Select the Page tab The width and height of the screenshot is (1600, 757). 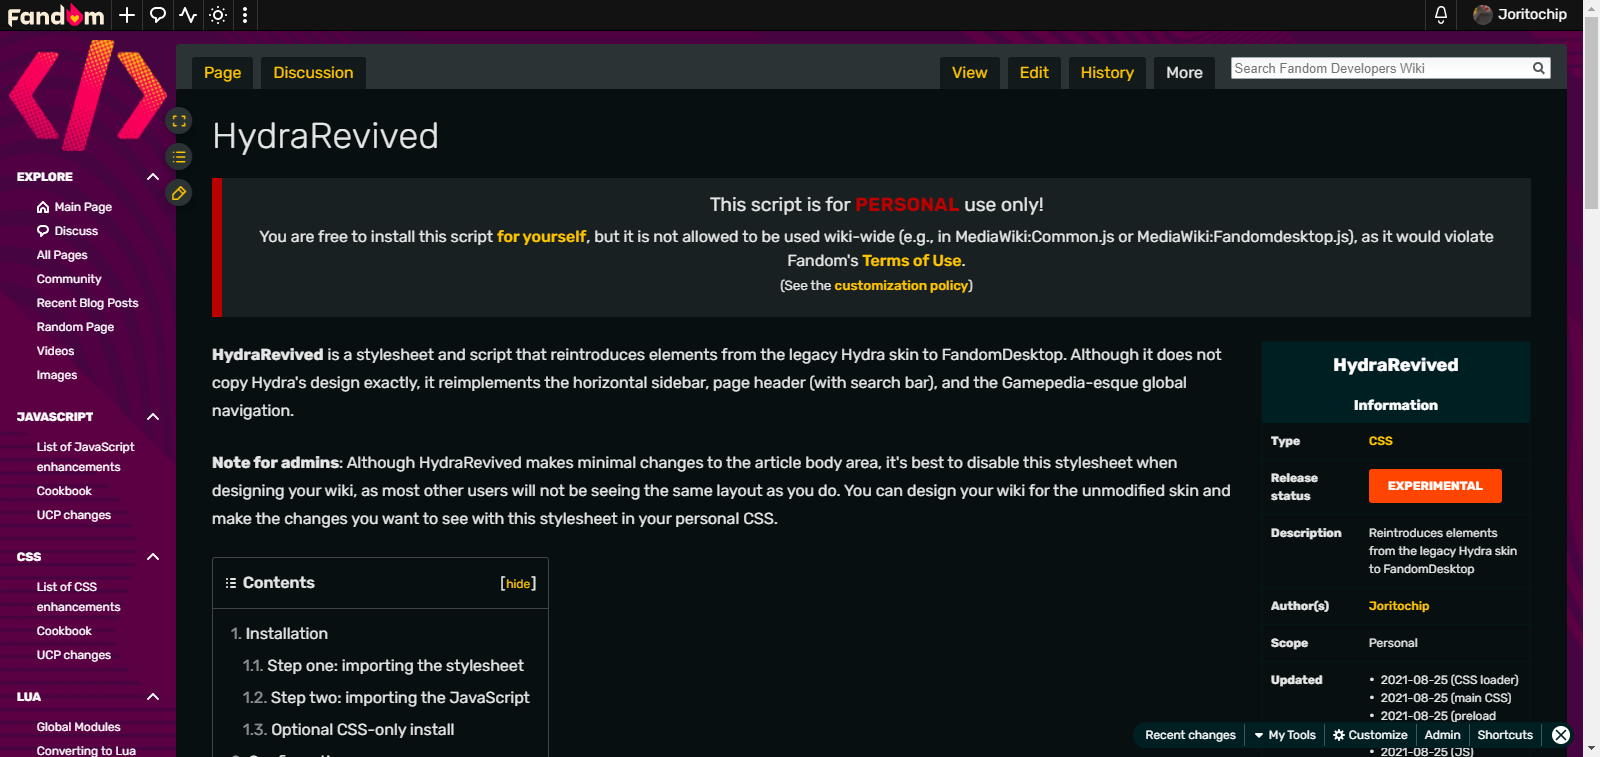(222, 73)
